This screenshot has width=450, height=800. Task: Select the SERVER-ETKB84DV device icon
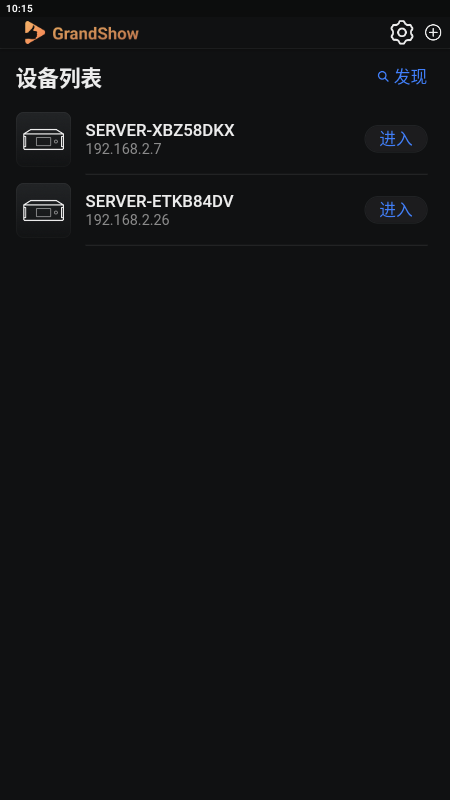tap(43, 210)
